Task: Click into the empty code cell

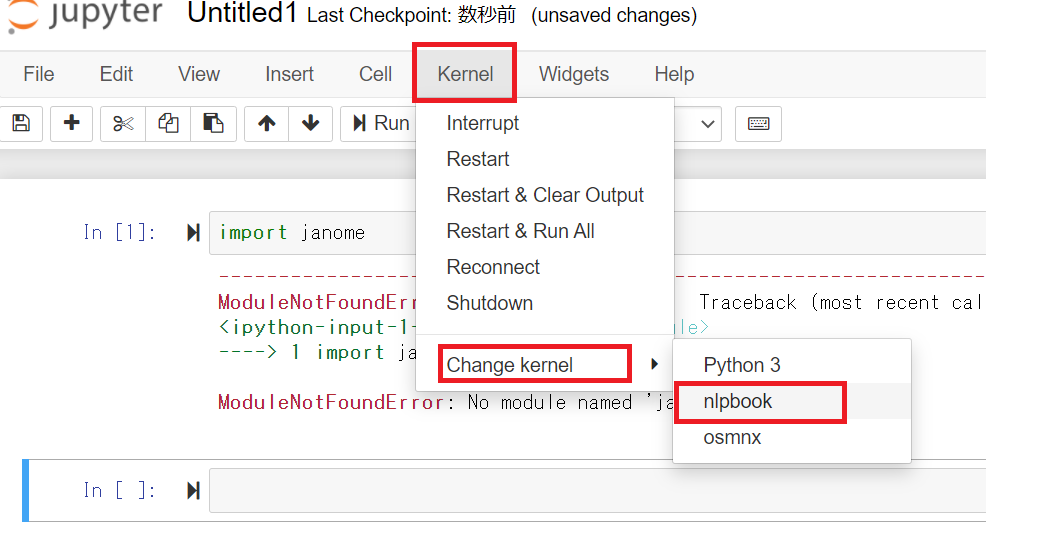Action: coord(597,491)
